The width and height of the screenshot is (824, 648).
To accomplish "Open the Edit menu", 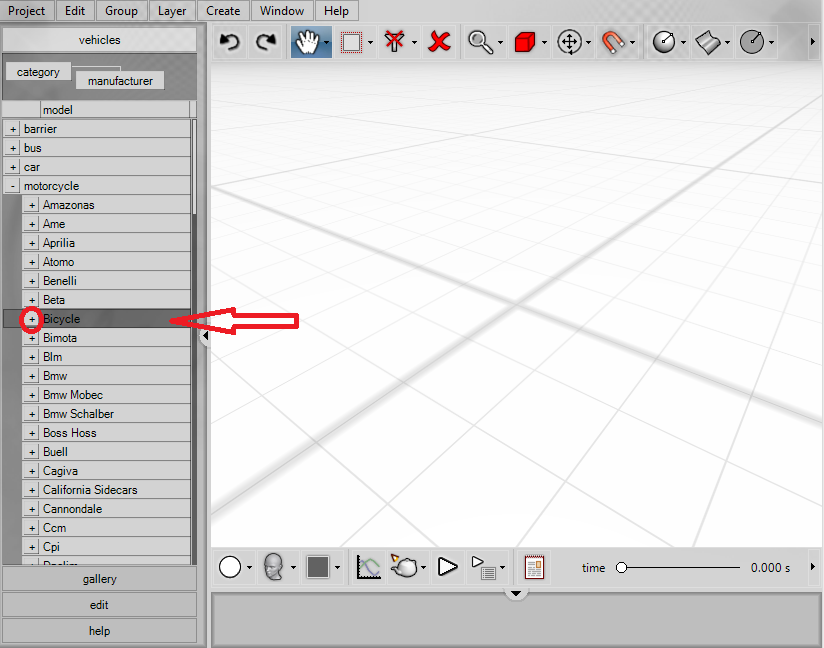I will [75, 11].
